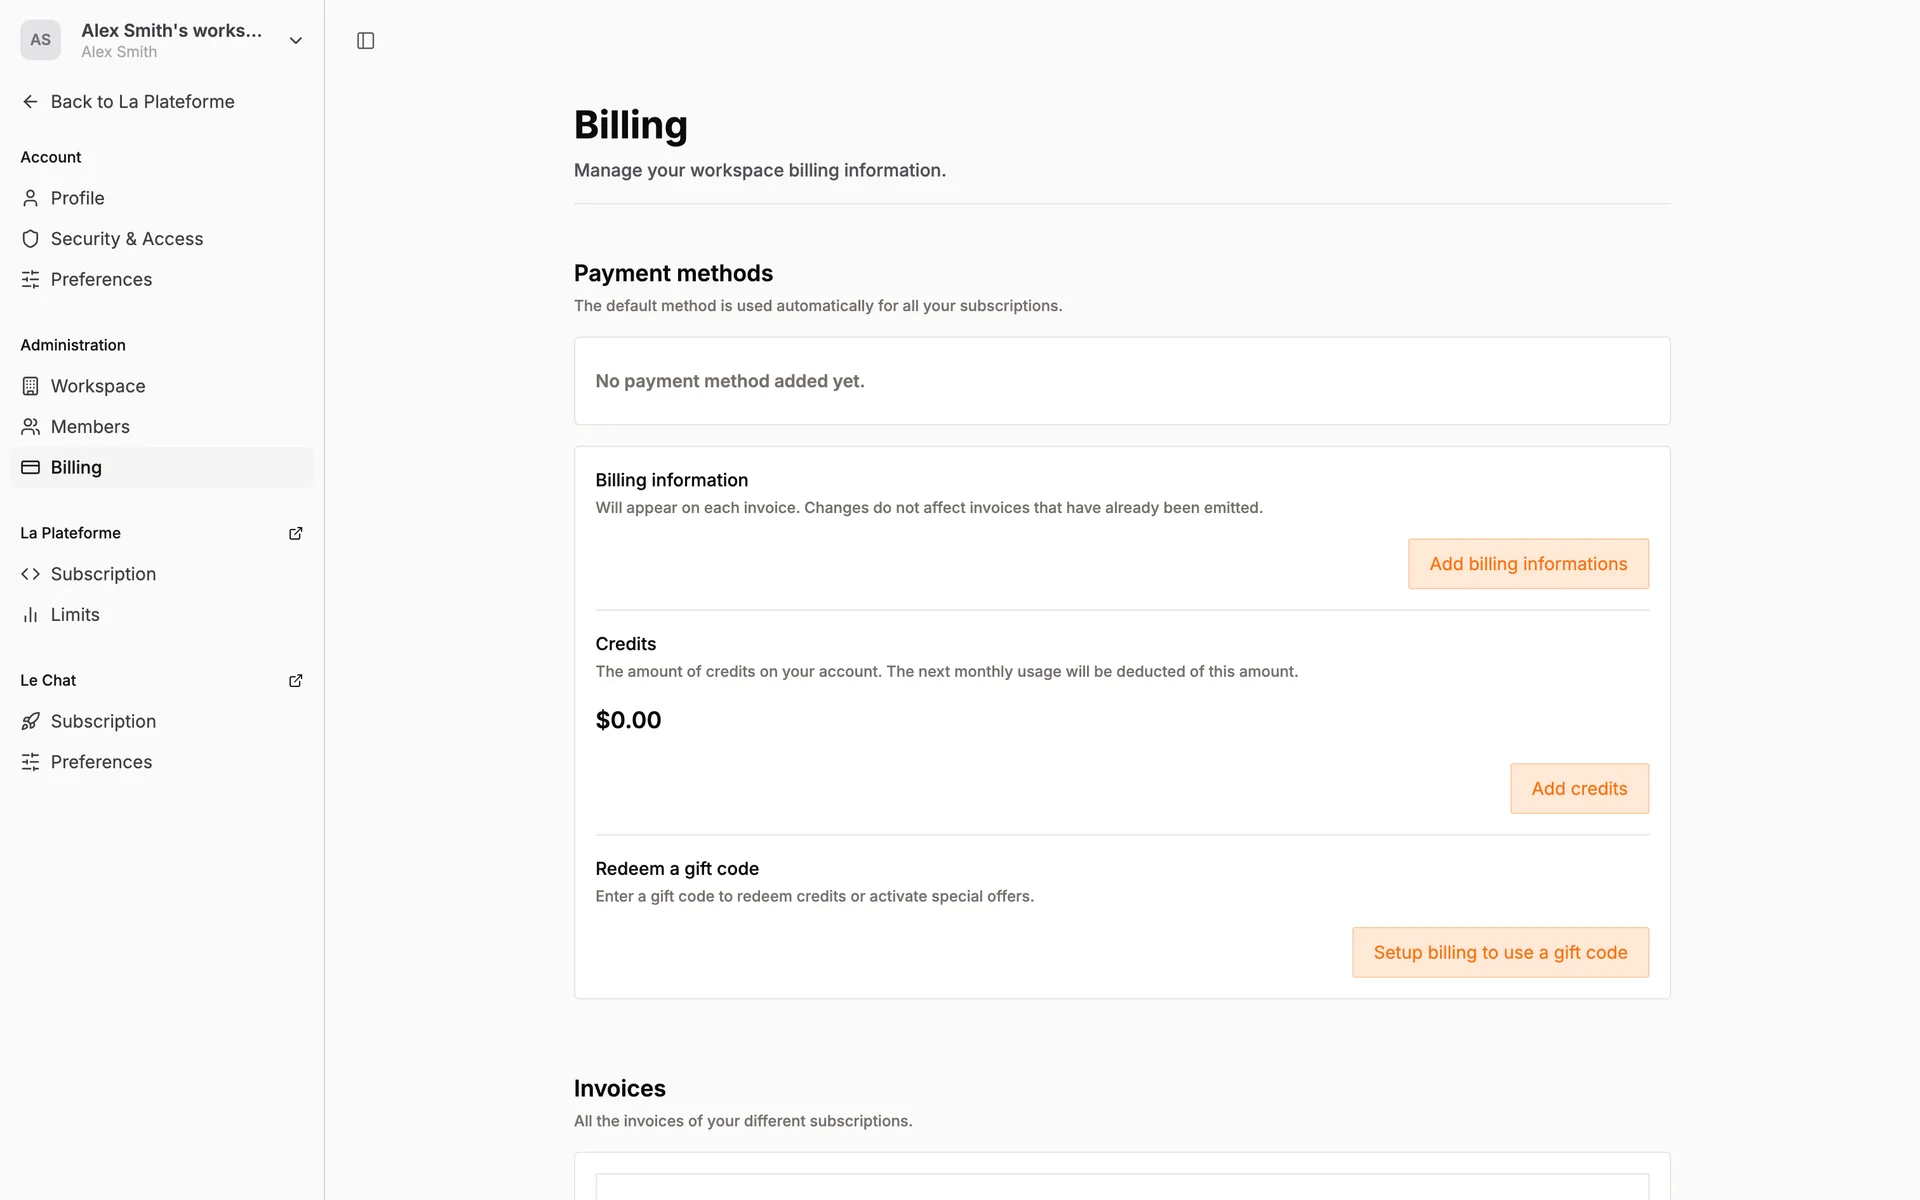Open the Workspace settings page
Image resolution: width=1920 pixels, height=1200 pixels.
[98, 386]
